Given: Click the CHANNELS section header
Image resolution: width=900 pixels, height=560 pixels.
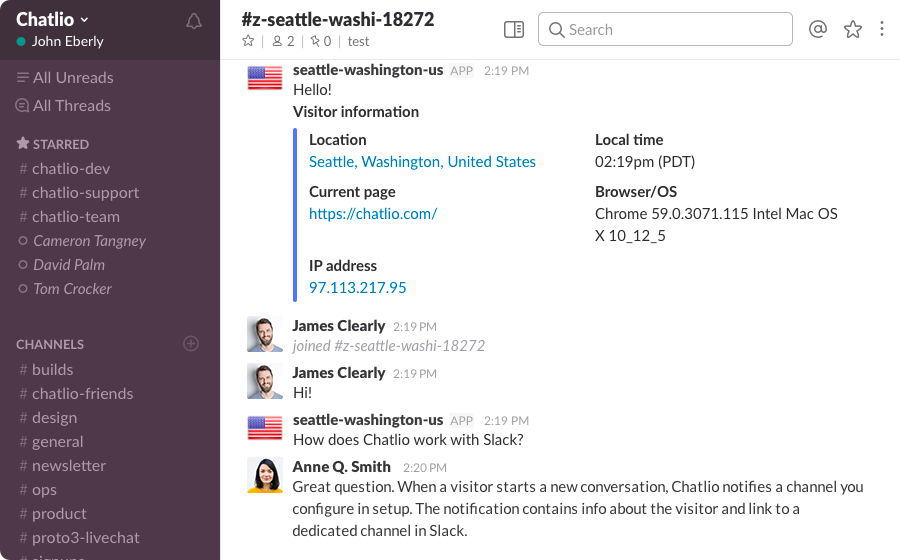Looking at the screenshot, I should pyautogui.click(x=50, y=344).
